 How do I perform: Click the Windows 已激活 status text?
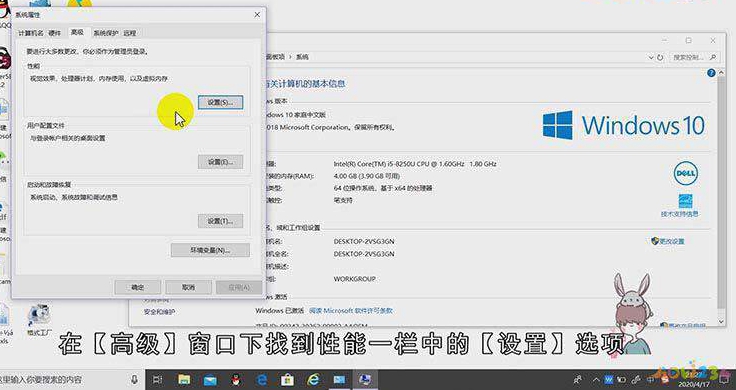tap(280, 311)
